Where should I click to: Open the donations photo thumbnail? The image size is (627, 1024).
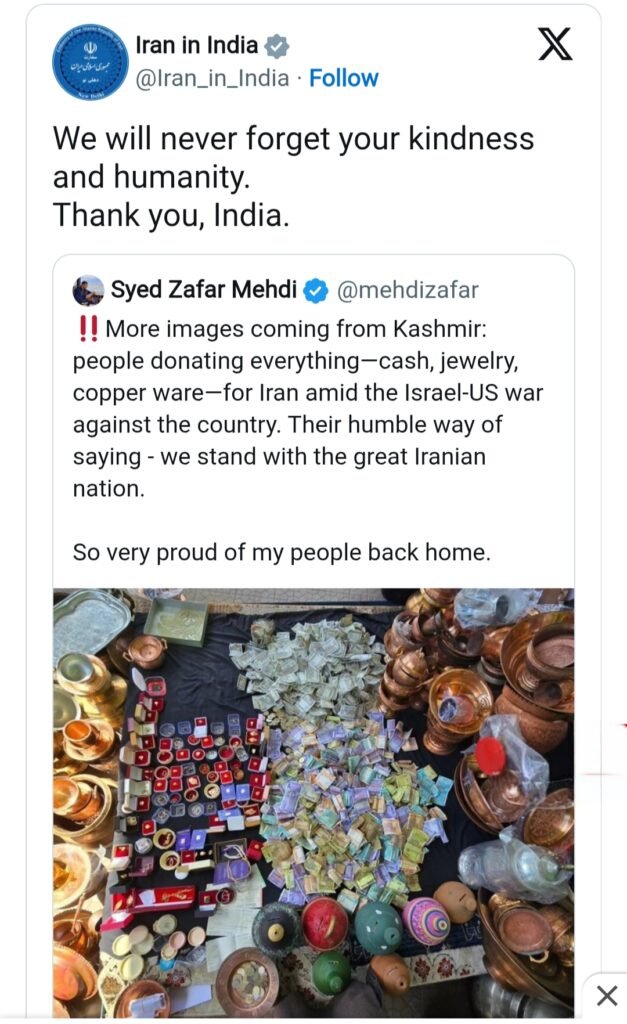click(x=313, y=800)
